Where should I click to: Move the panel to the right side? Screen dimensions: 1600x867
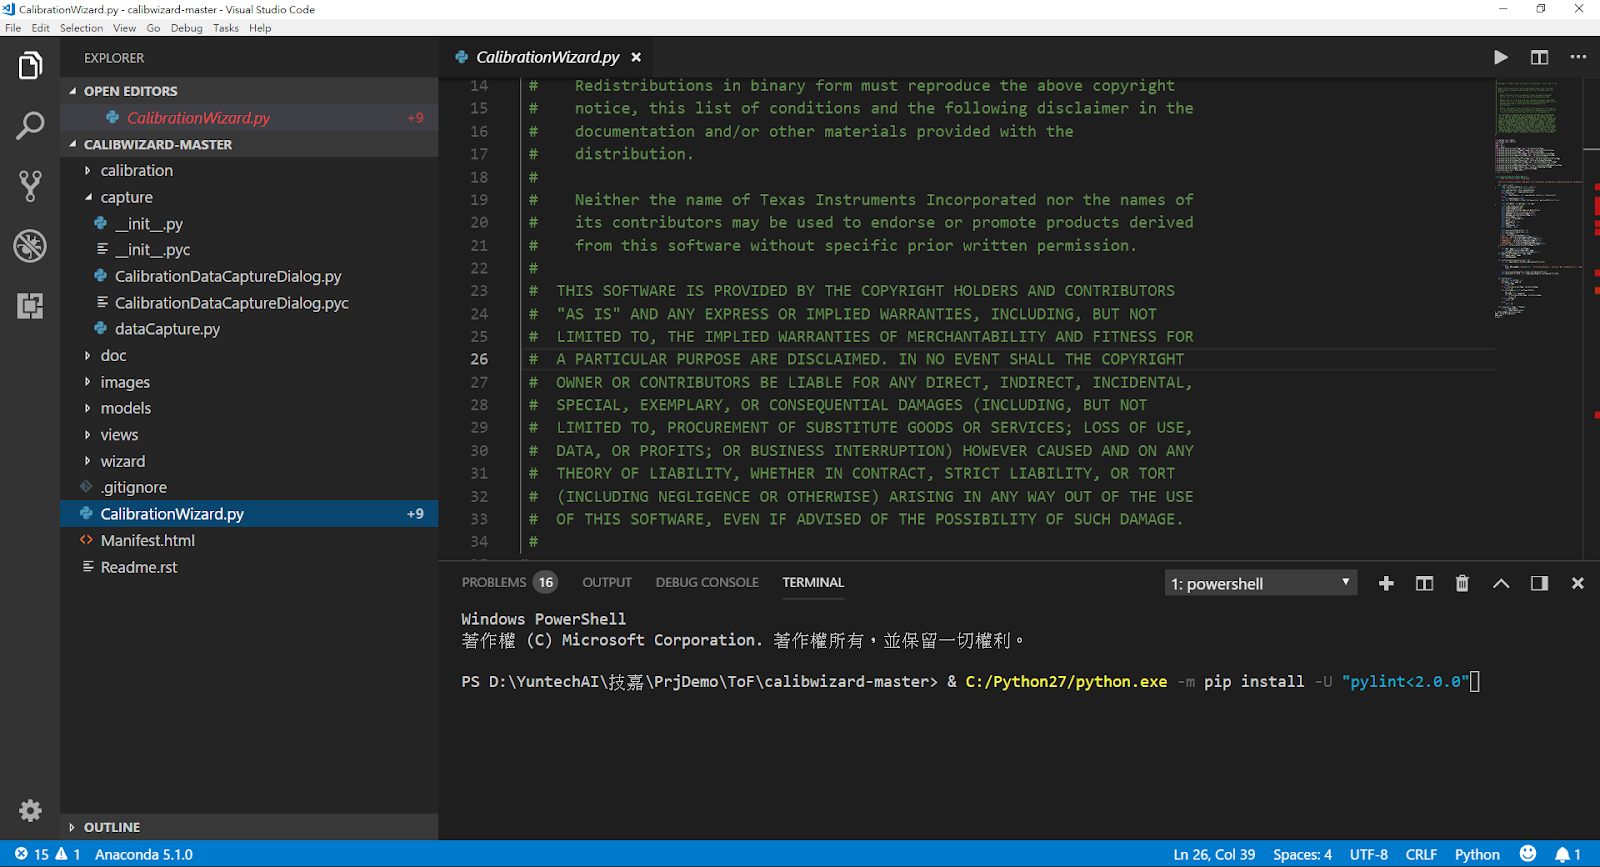(x=1539, y=583)
